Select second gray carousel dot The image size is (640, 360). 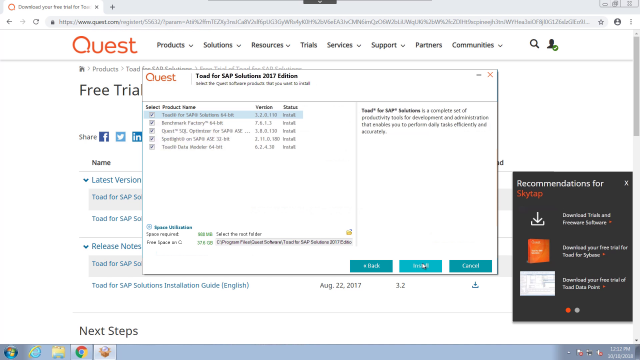[577, 310]
